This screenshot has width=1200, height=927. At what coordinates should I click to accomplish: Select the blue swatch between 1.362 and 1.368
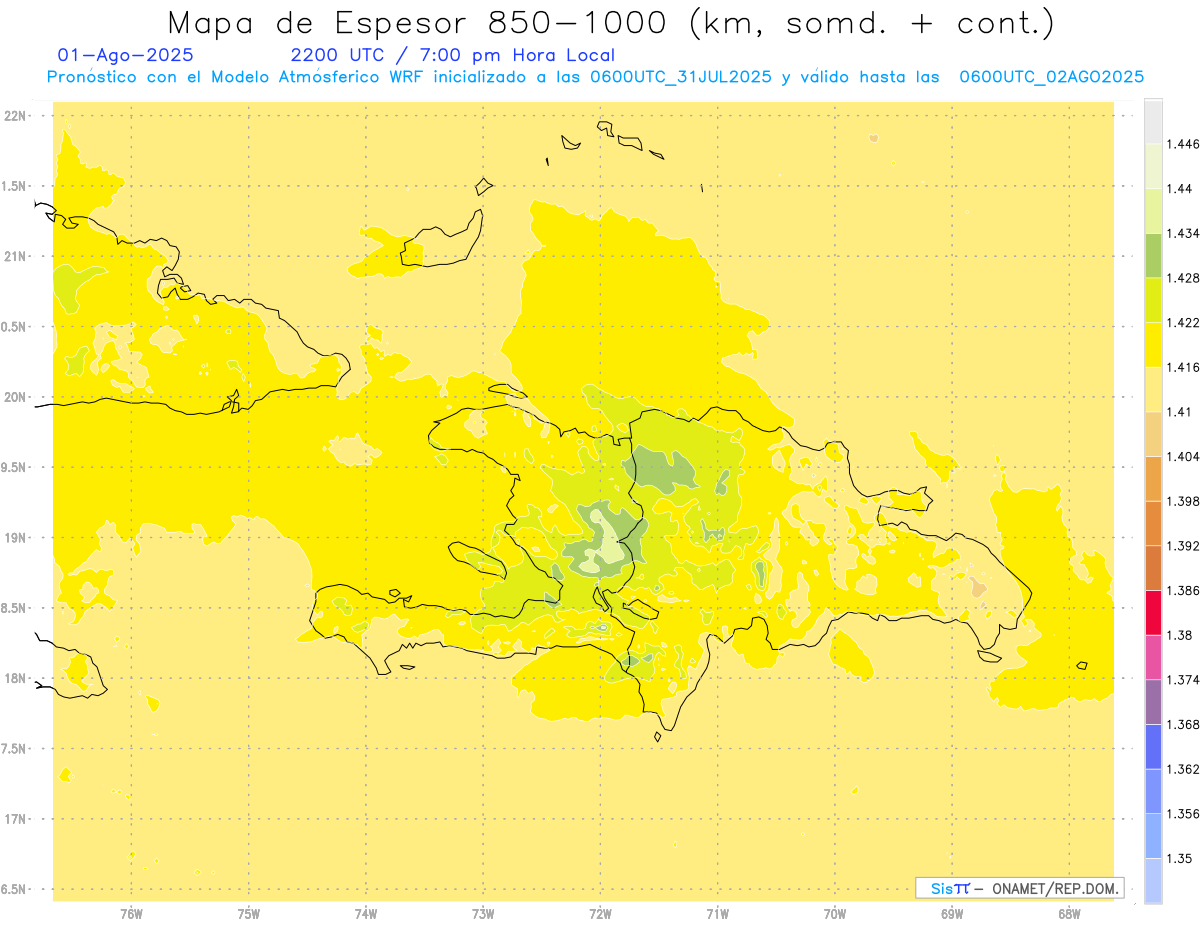1153,747
